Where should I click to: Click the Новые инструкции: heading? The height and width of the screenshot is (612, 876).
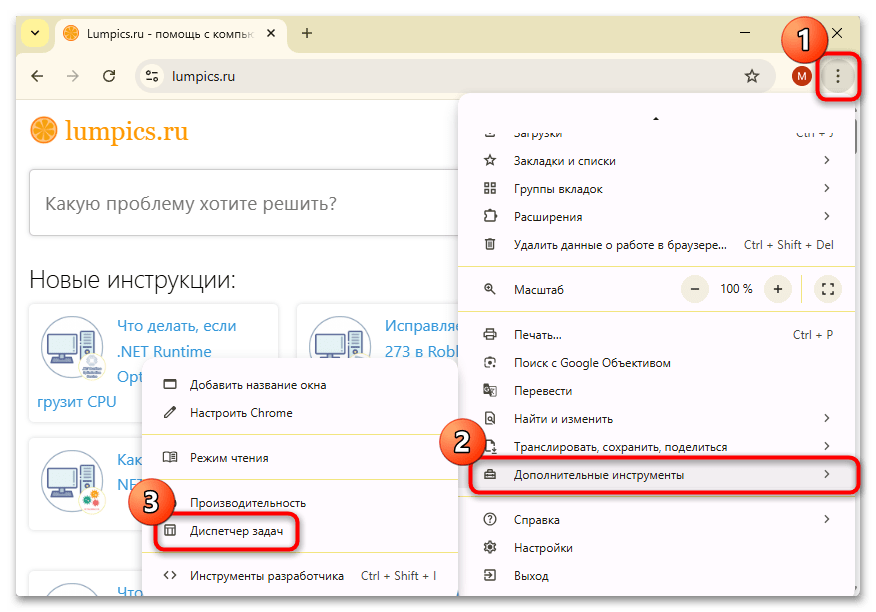coord(132,279)
